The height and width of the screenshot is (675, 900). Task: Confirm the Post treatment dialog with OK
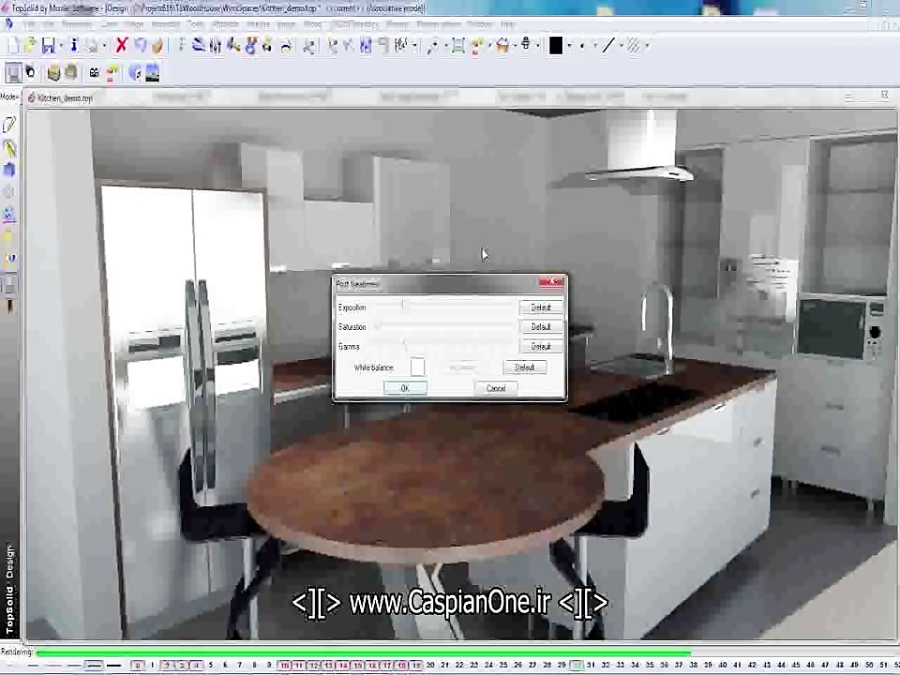click(x=405, y=388)
